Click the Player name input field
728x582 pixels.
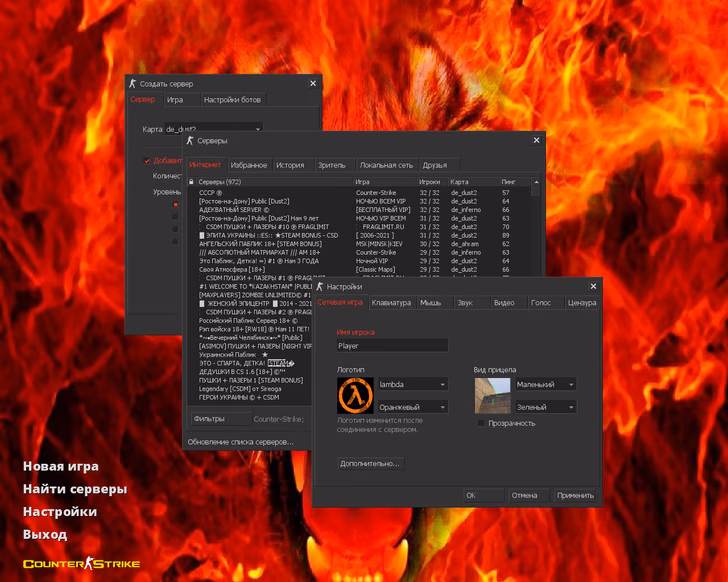pos(392,346)
